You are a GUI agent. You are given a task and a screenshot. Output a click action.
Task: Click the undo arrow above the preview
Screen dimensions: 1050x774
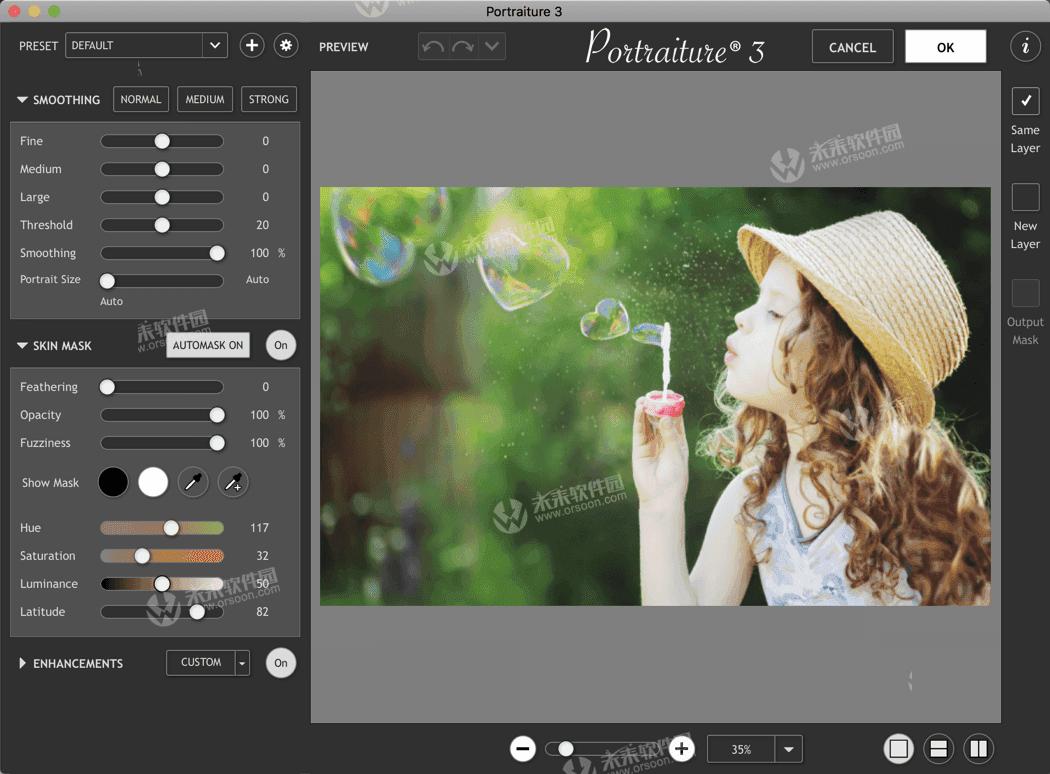[x=432, y=45]
